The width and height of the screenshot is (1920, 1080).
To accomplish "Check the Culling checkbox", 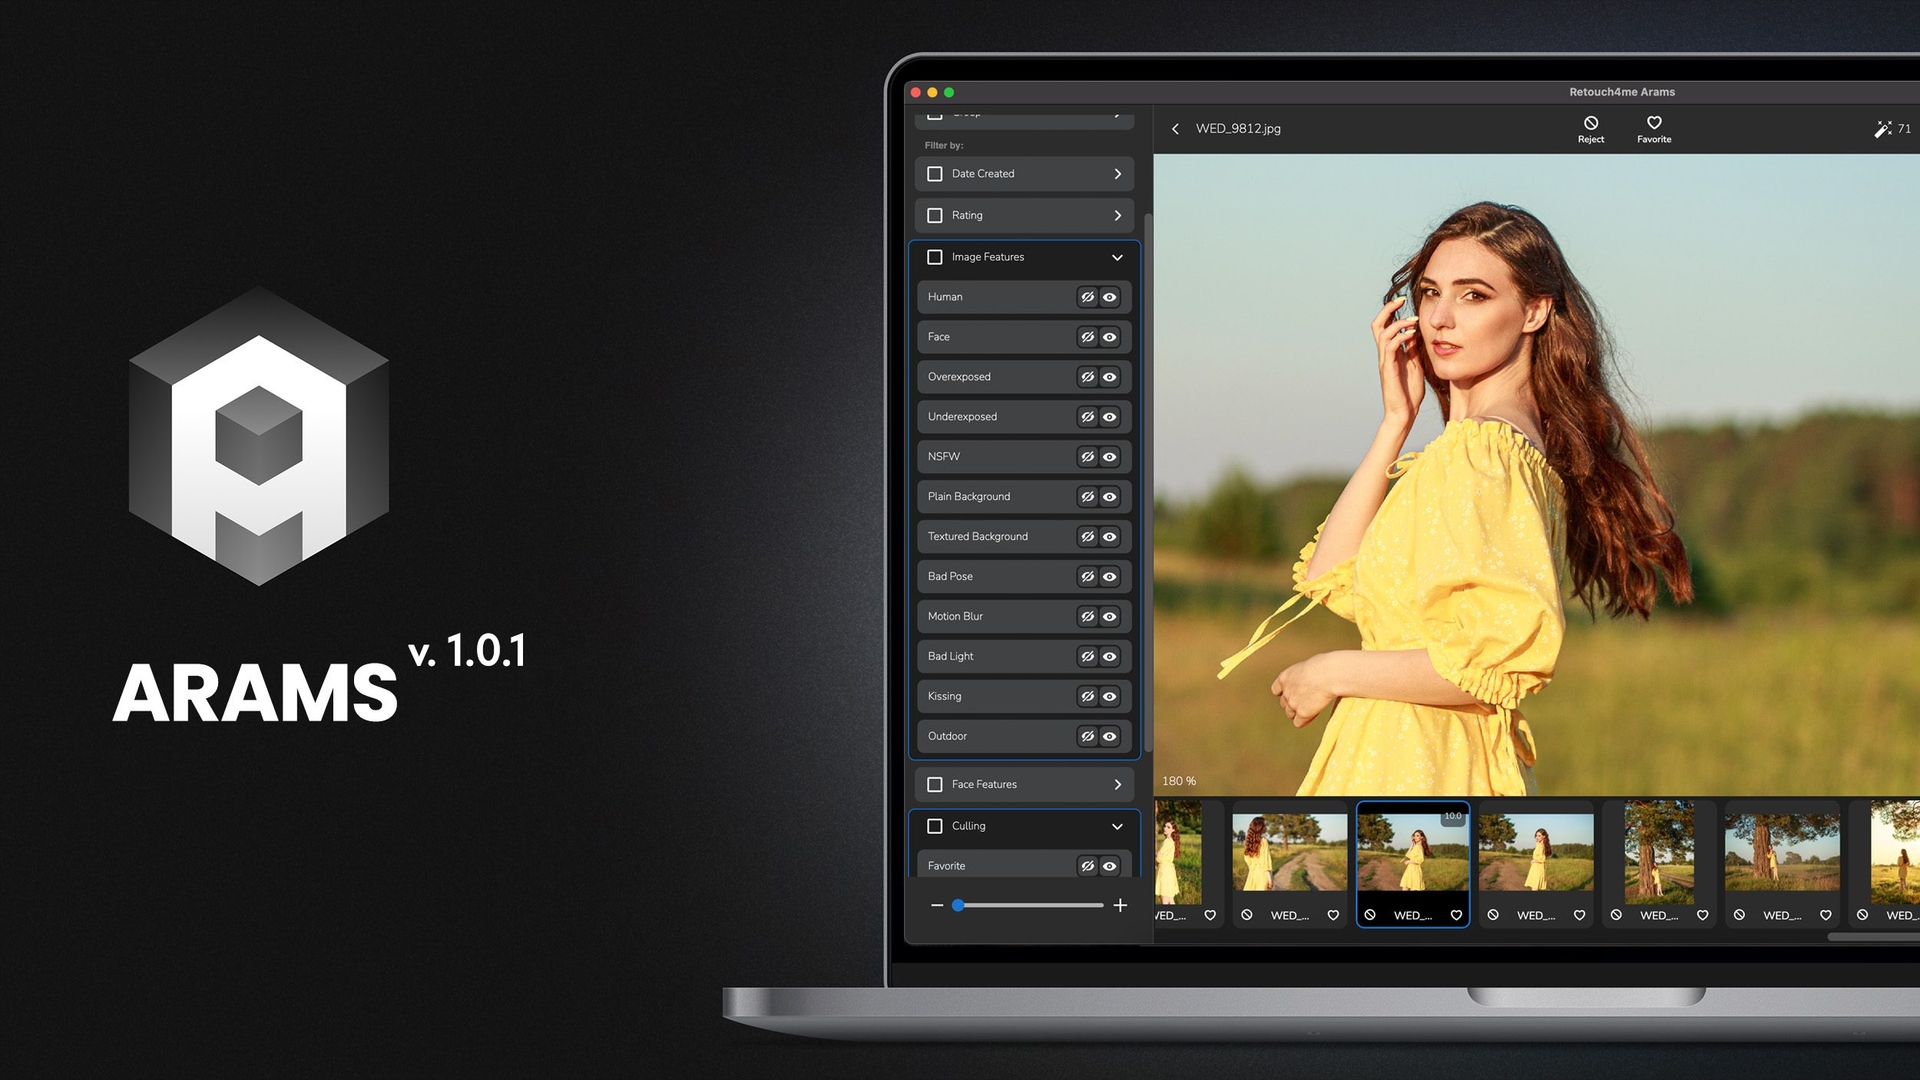I will [x=935, y=826].
